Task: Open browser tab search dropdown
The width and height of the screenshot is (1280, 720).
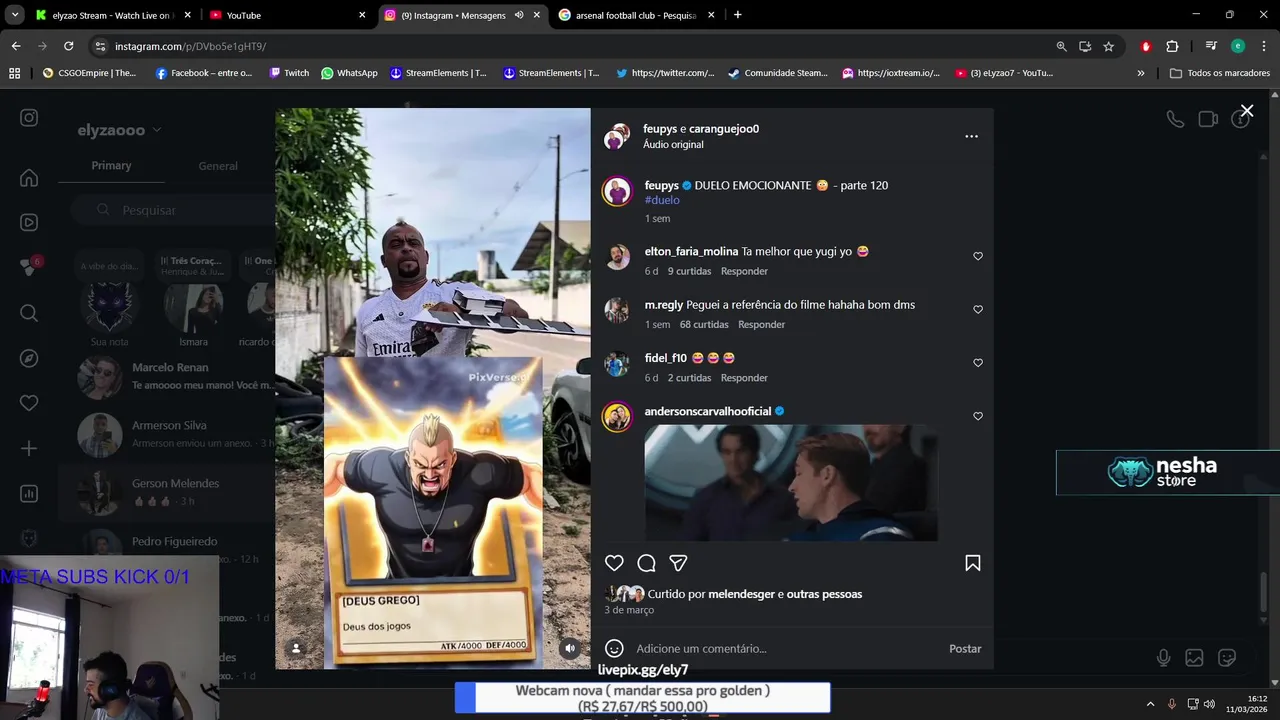Action: (x=15, y=15)
